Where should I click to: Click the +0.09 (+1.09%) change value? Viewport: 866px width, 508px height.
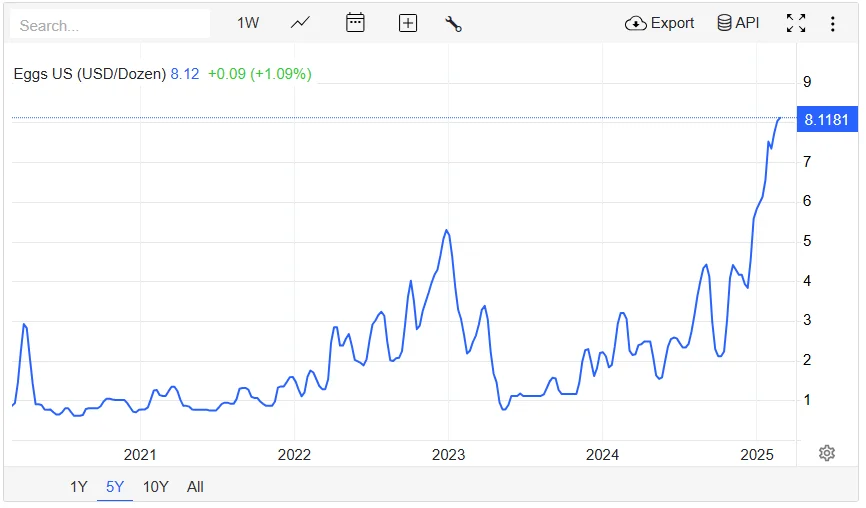click(x=259, y=73)
